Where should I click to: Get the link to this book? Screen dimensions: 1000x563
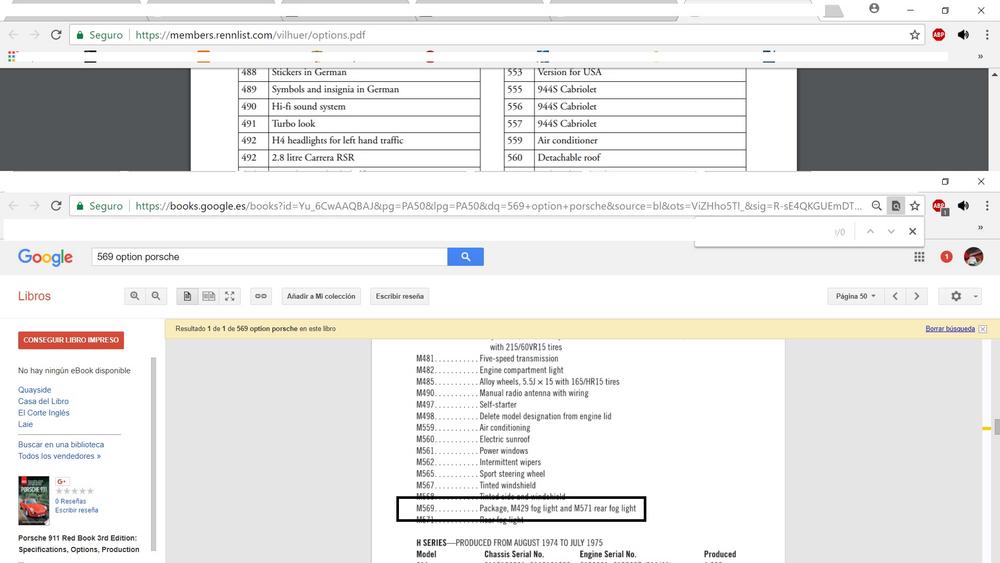pyautogui.click(x=261, y=296)
